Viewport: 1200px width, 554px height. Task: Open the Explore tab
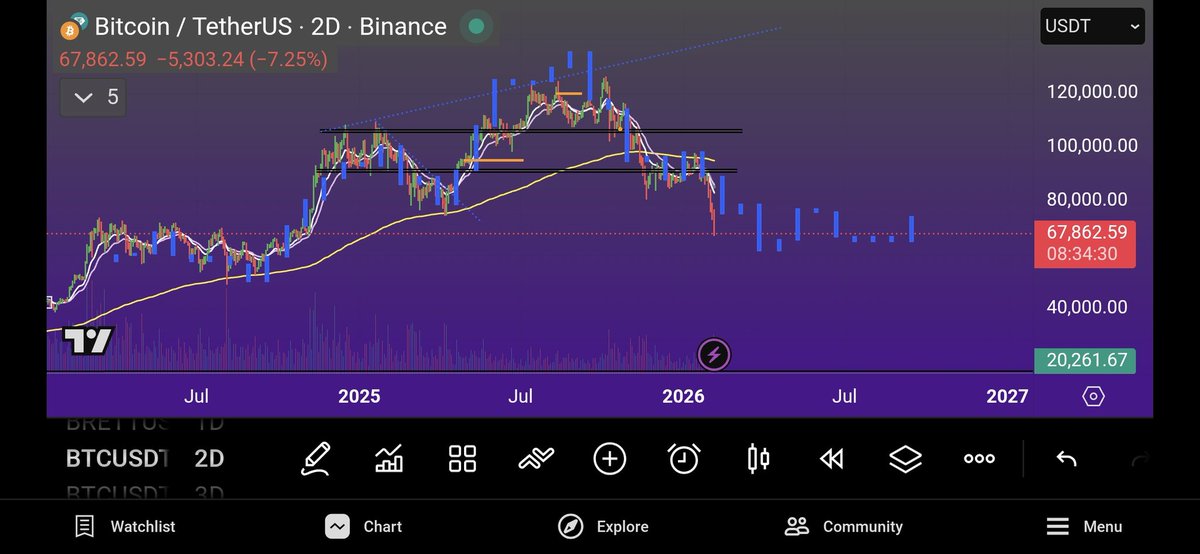click(603, 526)
